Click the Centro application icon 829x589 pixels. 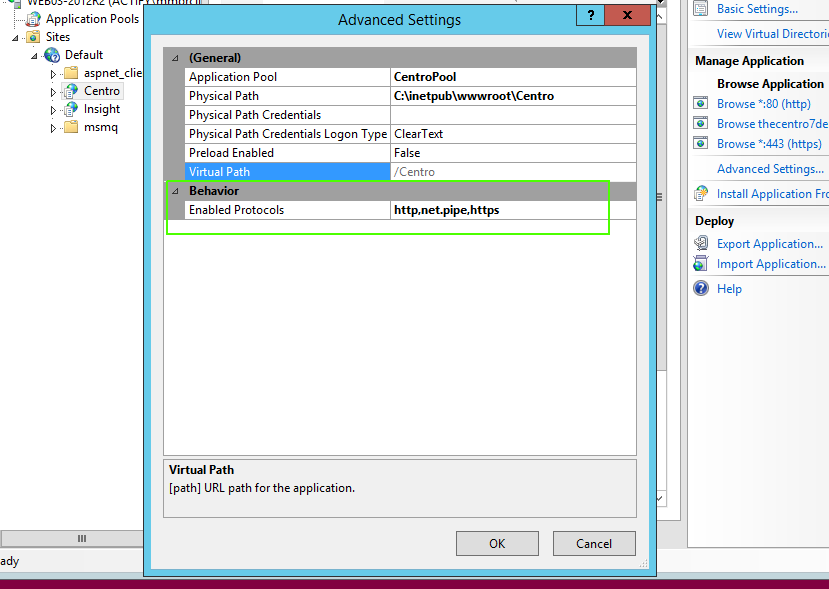coord(71,91)
